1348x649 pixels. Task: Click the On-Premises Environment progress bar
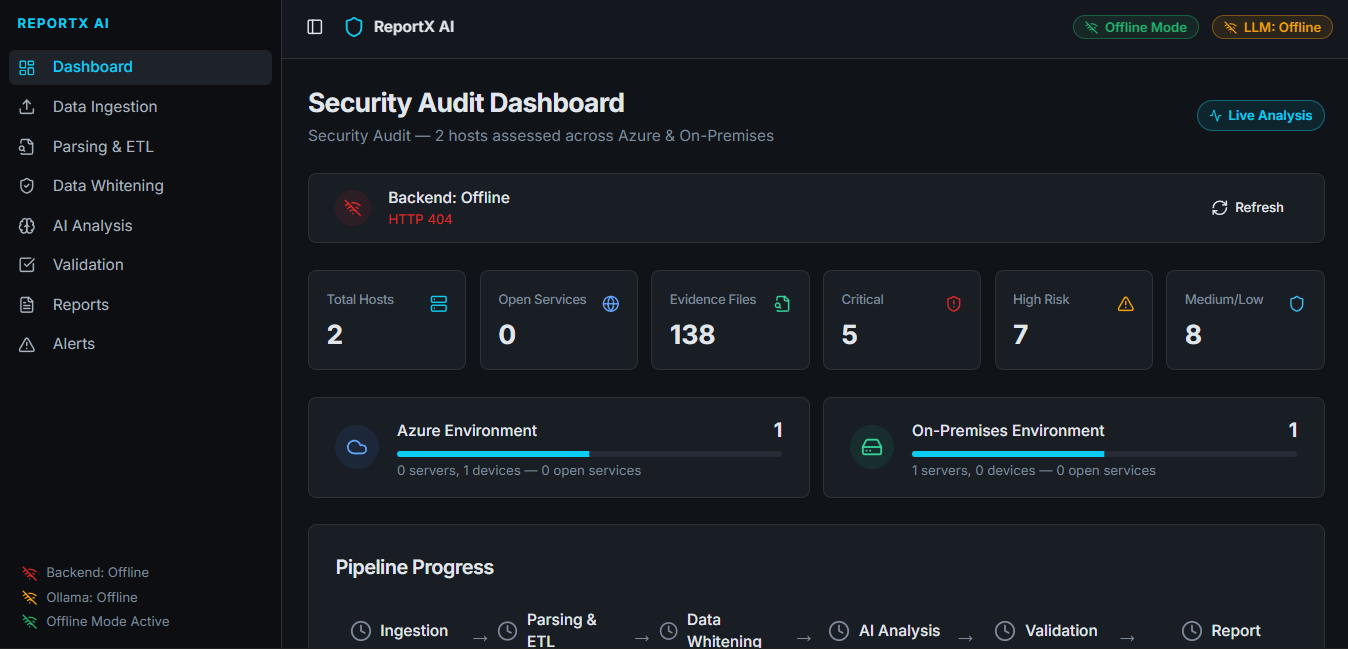[1104, 454]
